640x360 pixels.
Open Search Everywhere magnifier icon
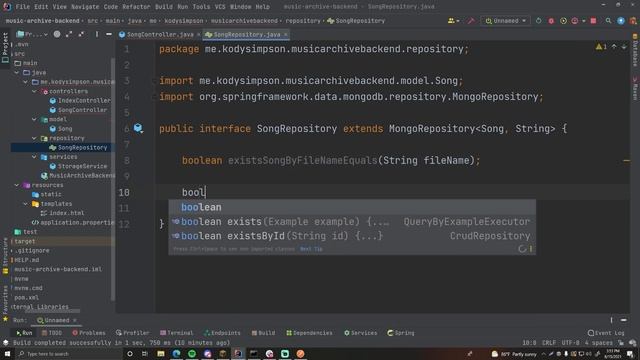[608, 21]
